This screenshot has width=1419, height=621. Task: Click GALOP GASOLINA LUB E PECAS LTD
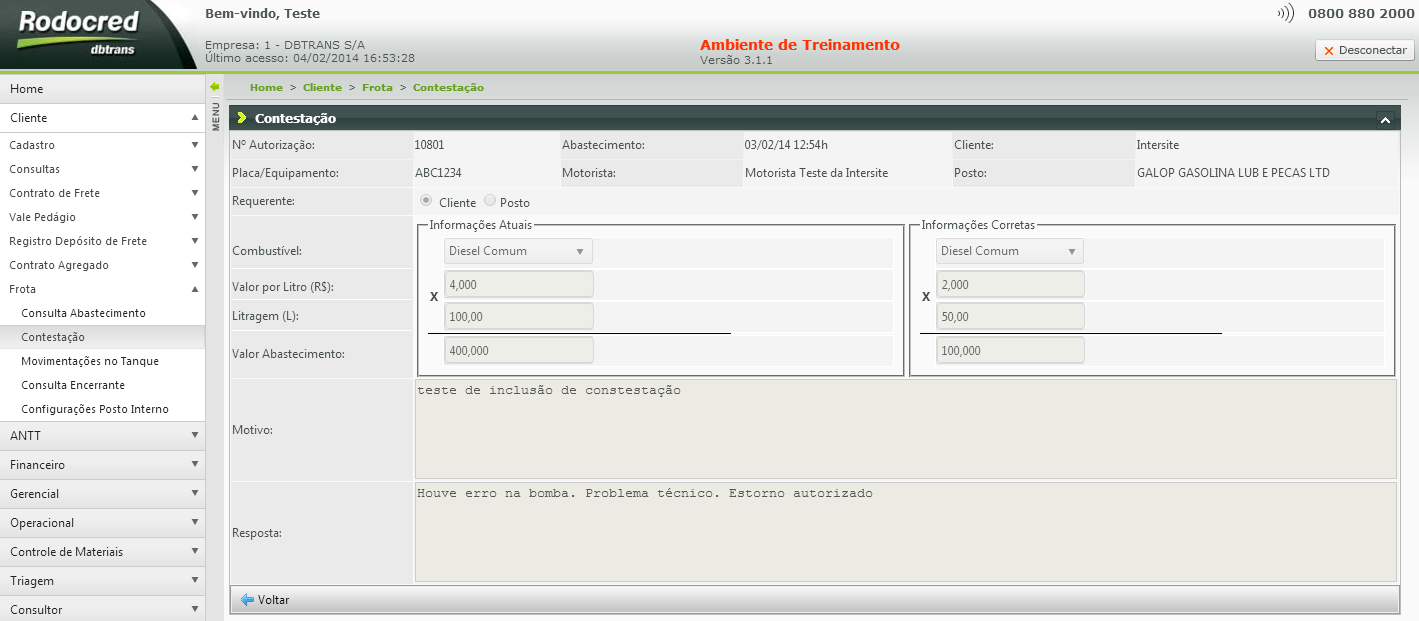click(1233, 173)
